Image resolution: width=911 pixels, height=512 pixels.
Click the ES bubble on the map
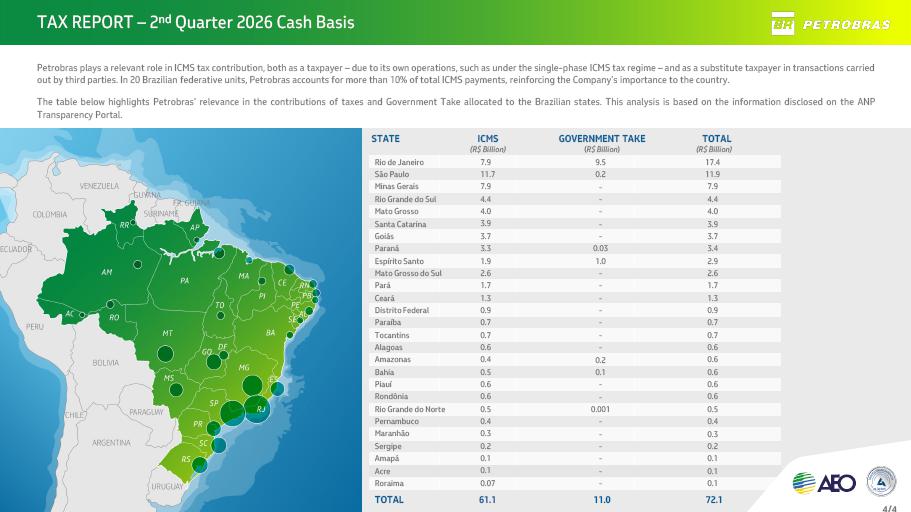[277, 389]
